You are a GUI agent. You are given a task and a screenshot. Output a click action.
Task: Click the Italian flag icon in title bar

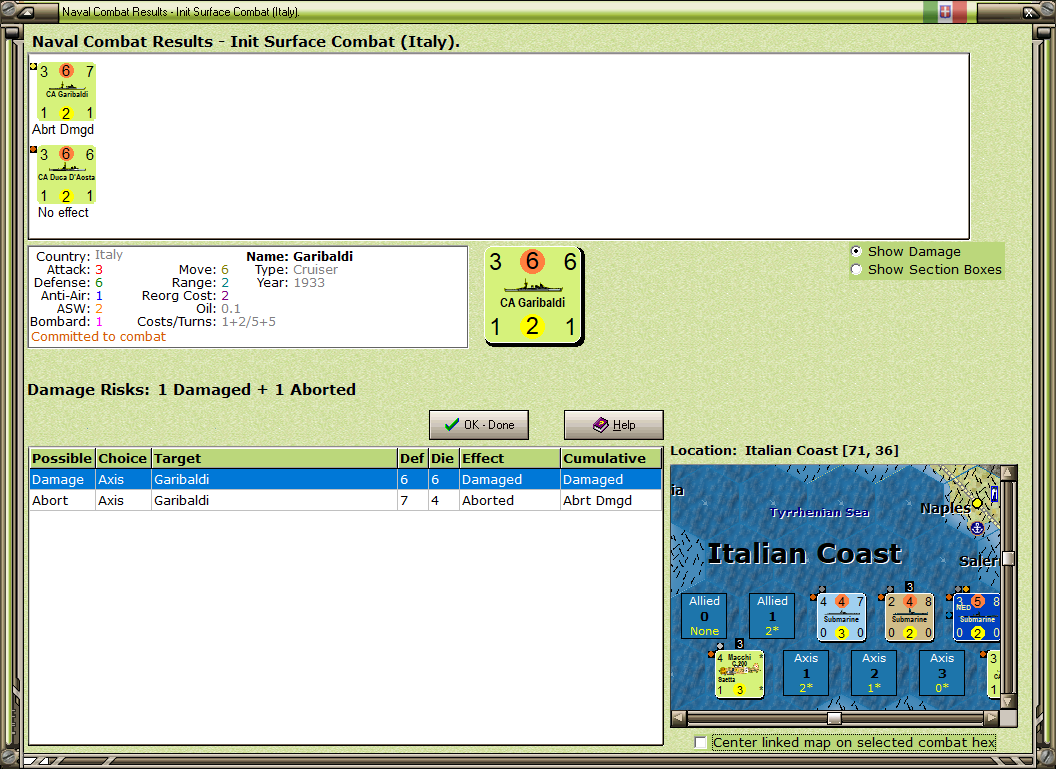click(x=944, y=11)
